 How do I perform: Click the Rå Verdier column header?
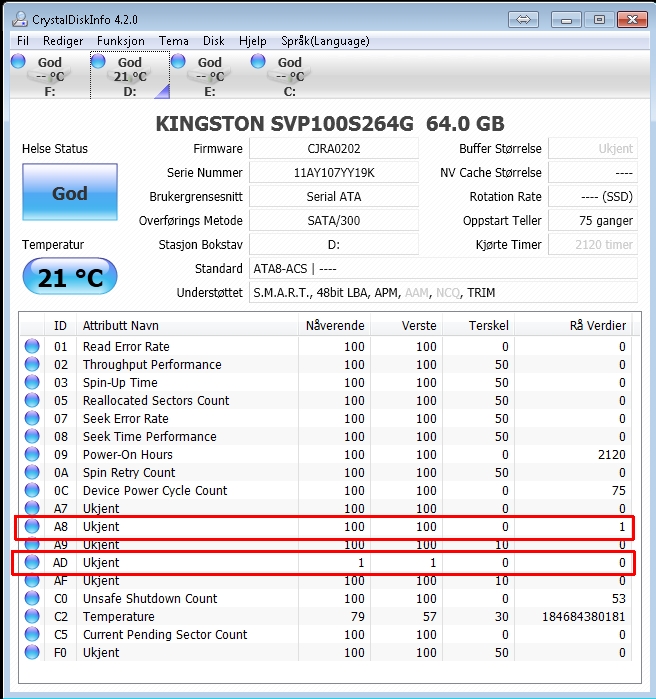point(573,325)
